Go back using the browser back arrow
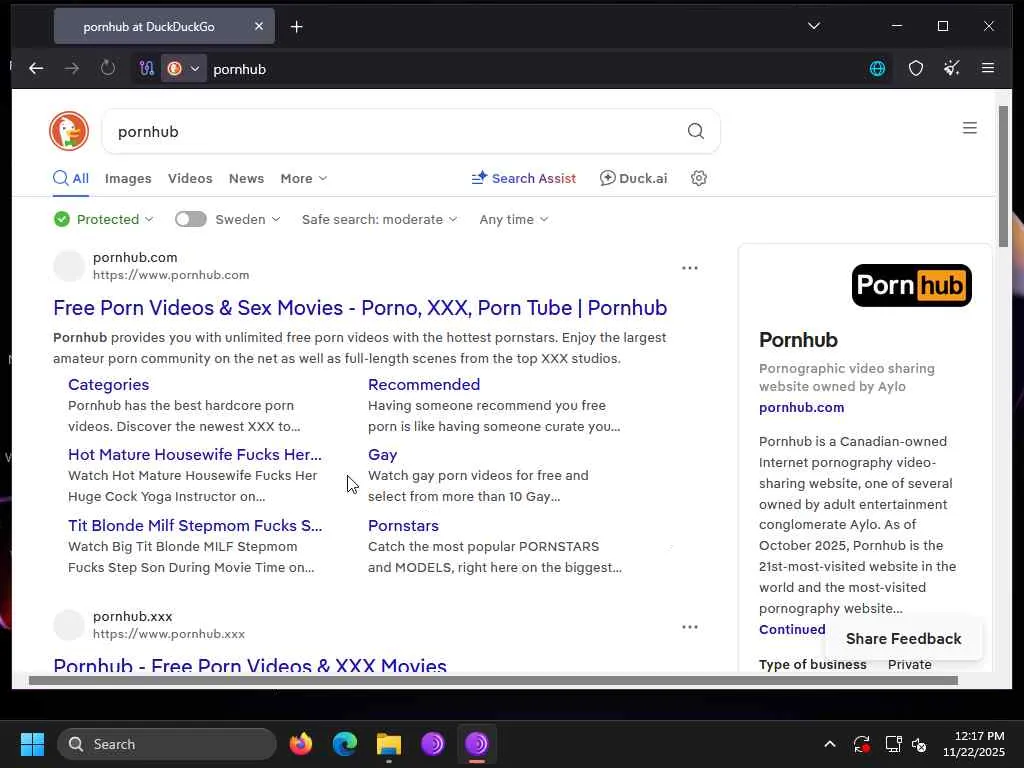This screenshot has height=768, width=1024. 36,69
